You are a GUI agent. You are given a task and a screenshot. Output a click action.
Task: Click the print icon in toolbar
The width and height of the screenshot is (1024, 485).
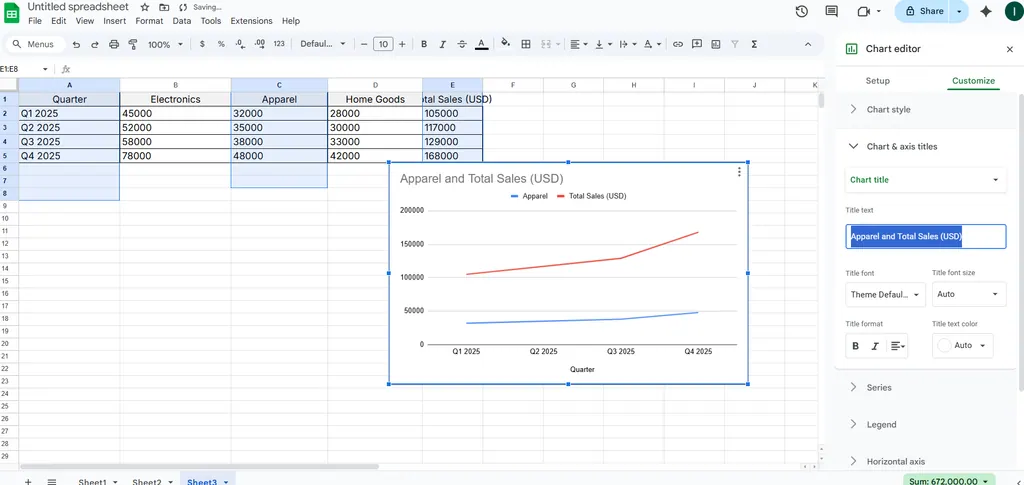click(113, 44)
